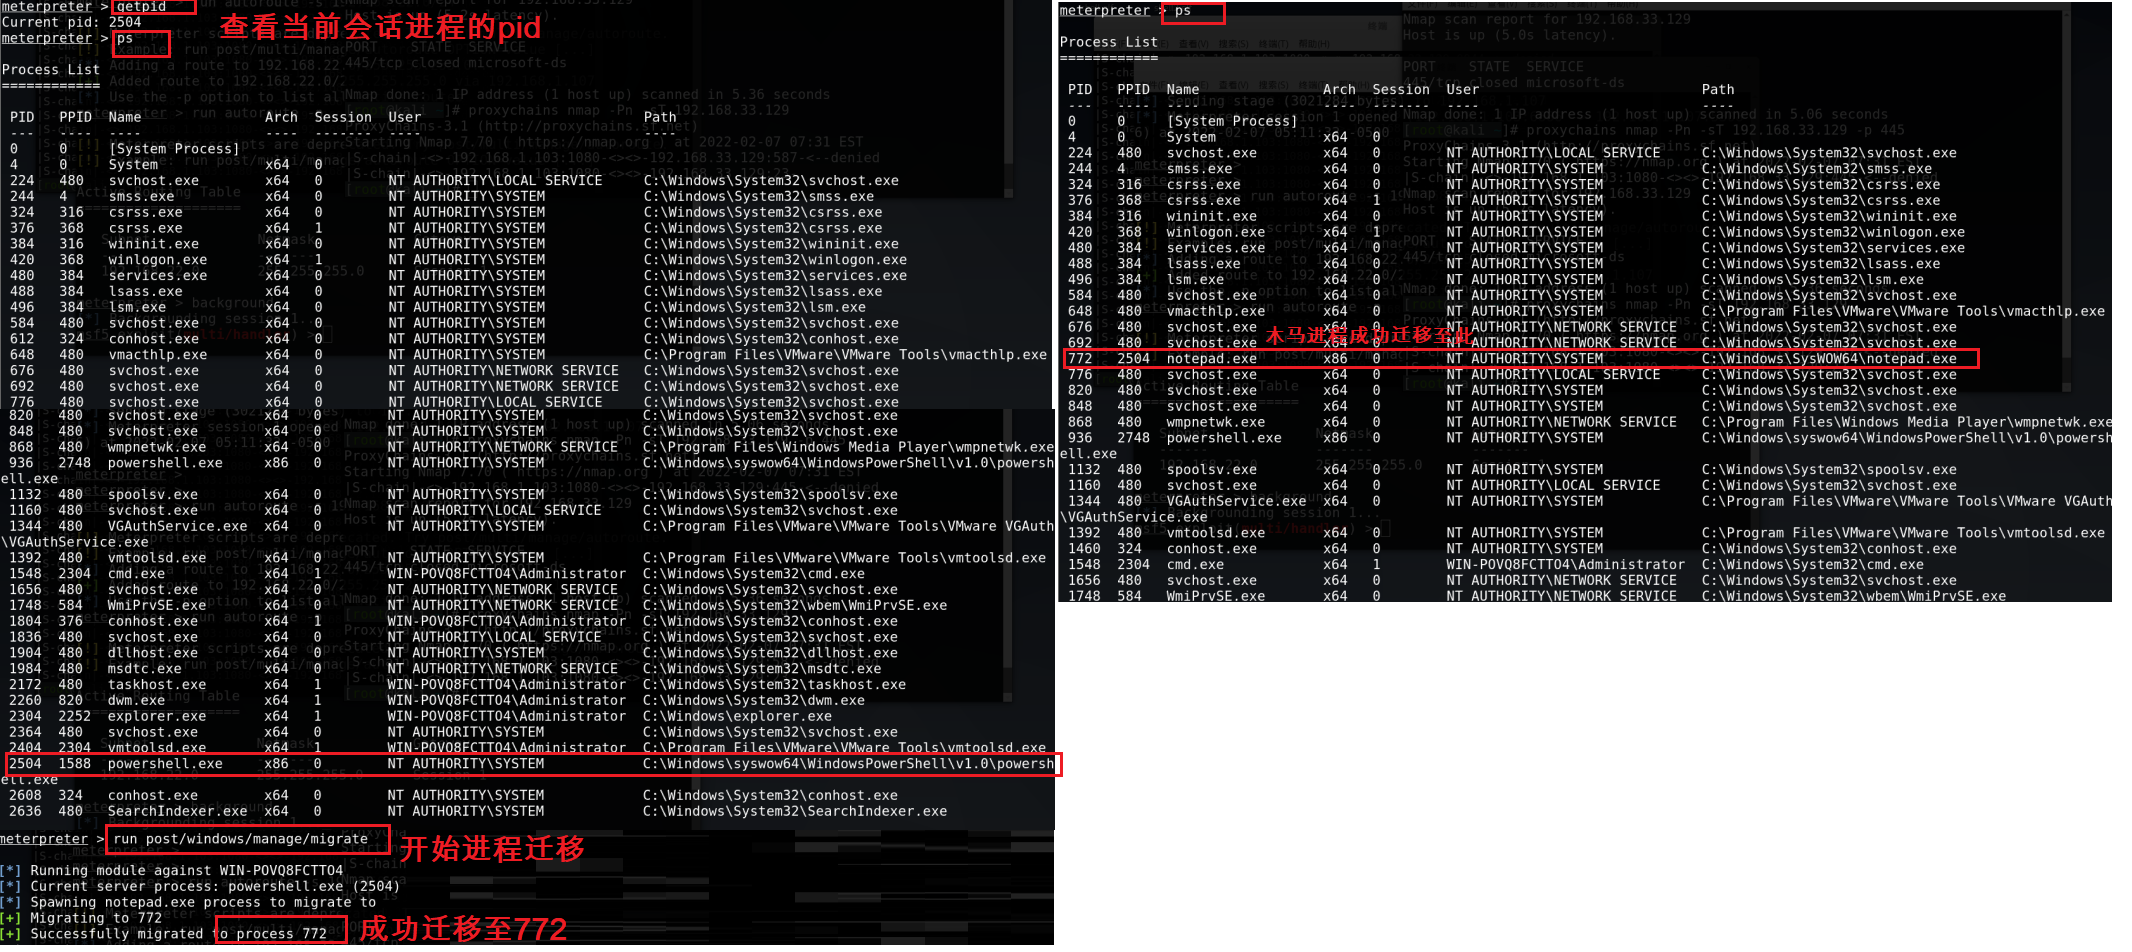Click PPID column header in left terminal
Image resolution: width=2132 pixels, height=952 pixels.
pyautogui.click(x=75, y=117)
